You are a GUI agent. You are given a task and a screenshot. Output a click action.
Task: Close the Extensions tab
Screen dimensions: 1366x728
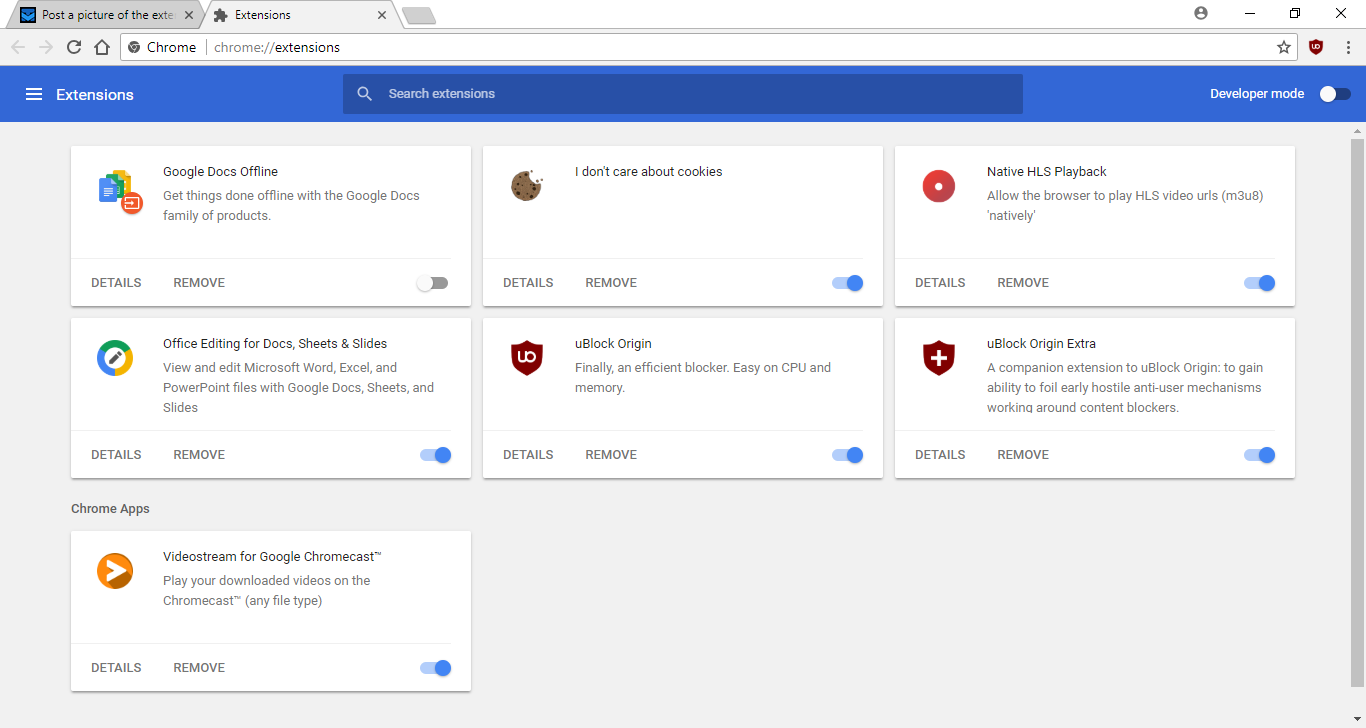[x=382, y=15]
